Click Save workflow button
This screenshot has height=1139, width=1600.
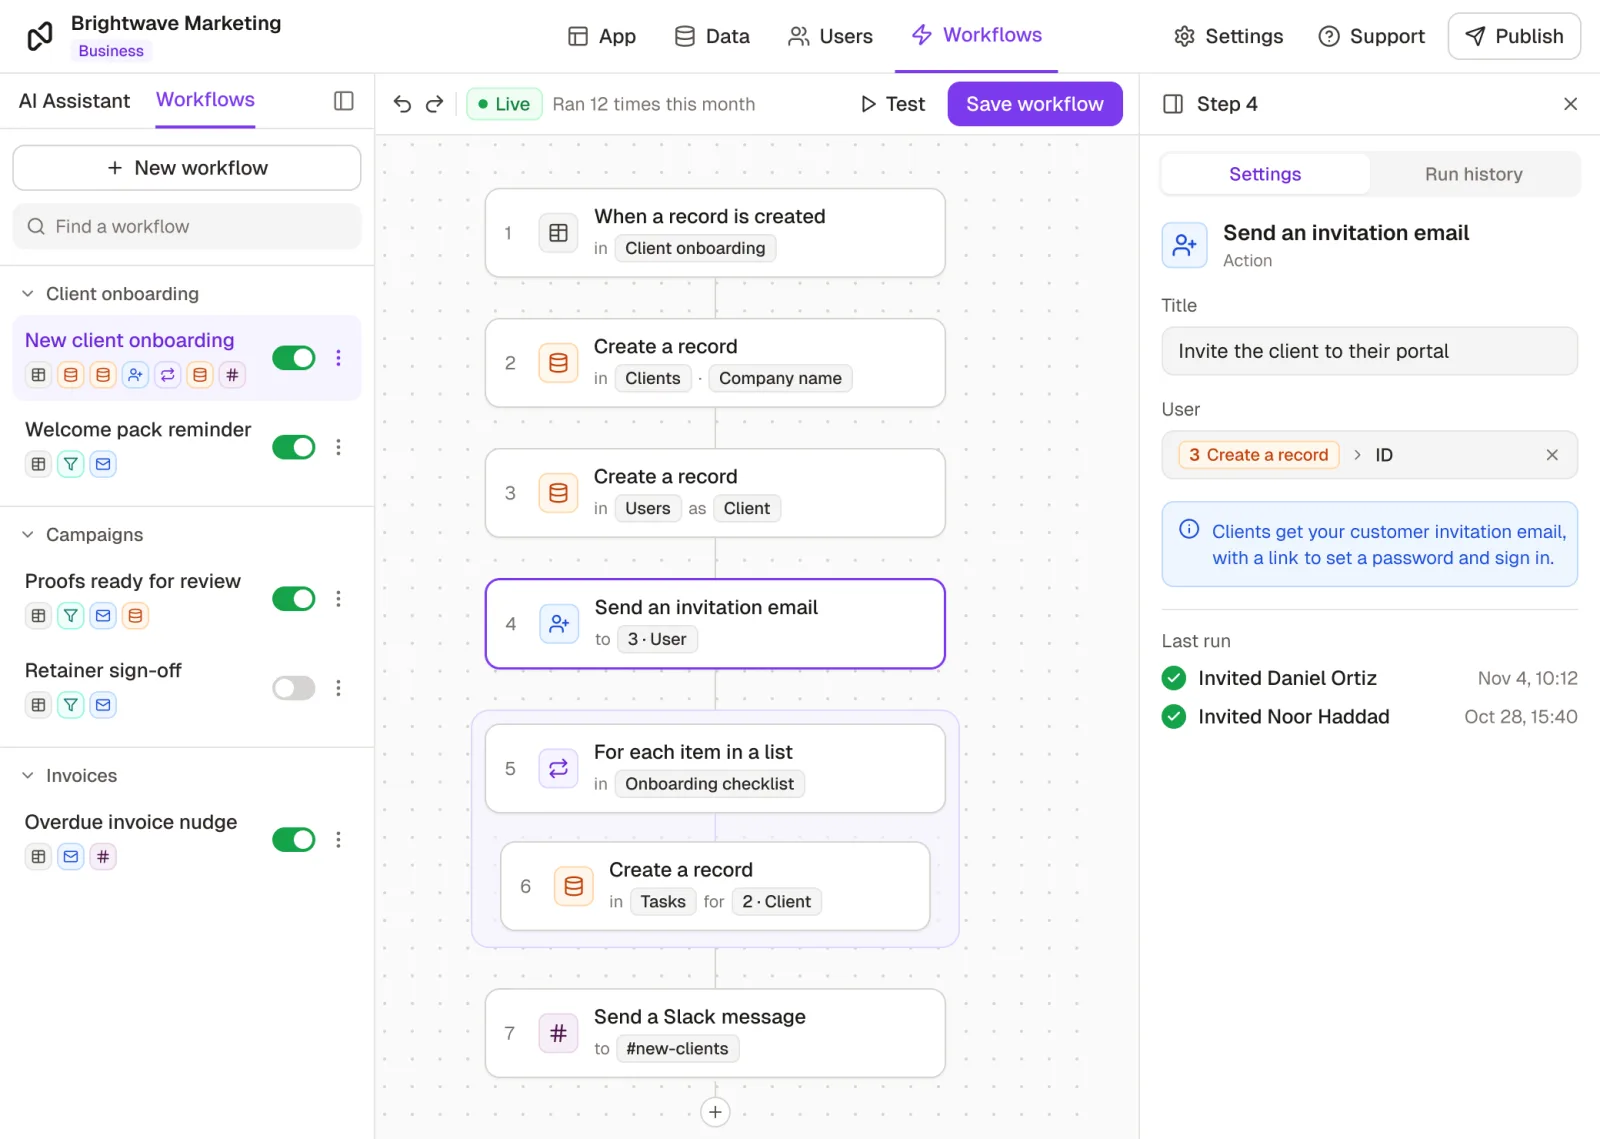click(x=1035, y=104)
